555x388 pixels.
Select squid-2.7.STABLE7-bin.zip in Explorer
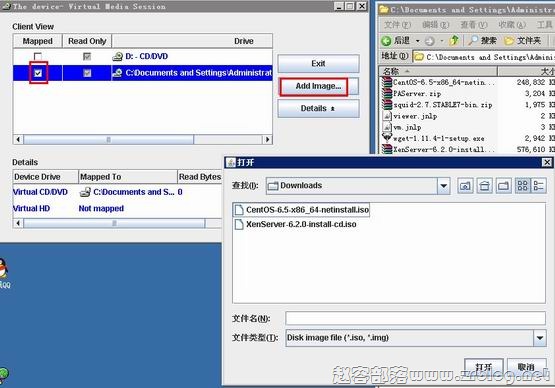(437, 105)
